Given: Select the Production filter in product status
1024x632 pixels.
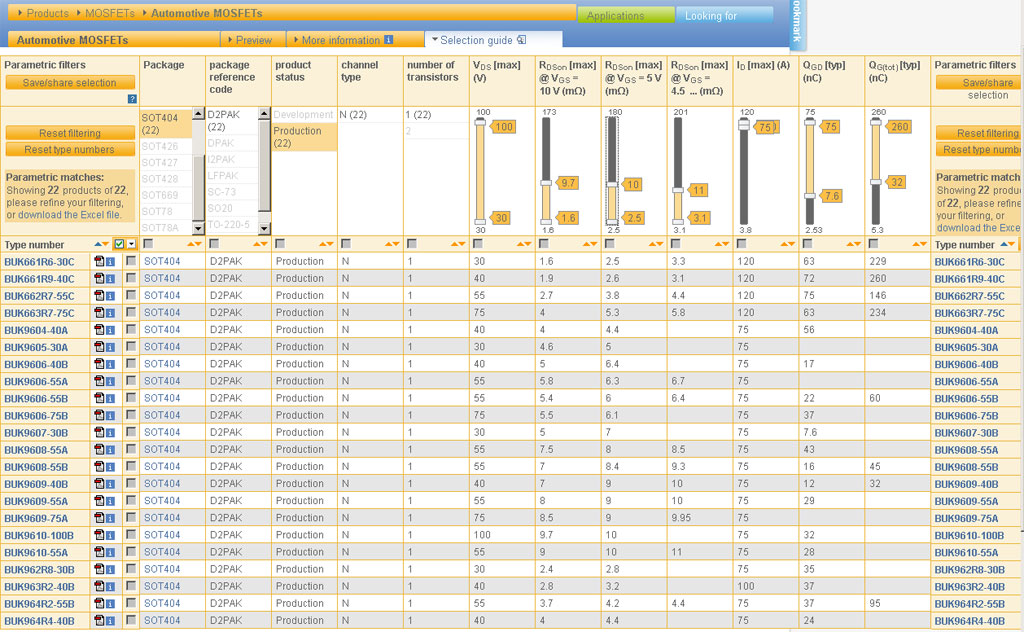Looking at the screenshot, I should pyautogui.click(x=298, y=137).
